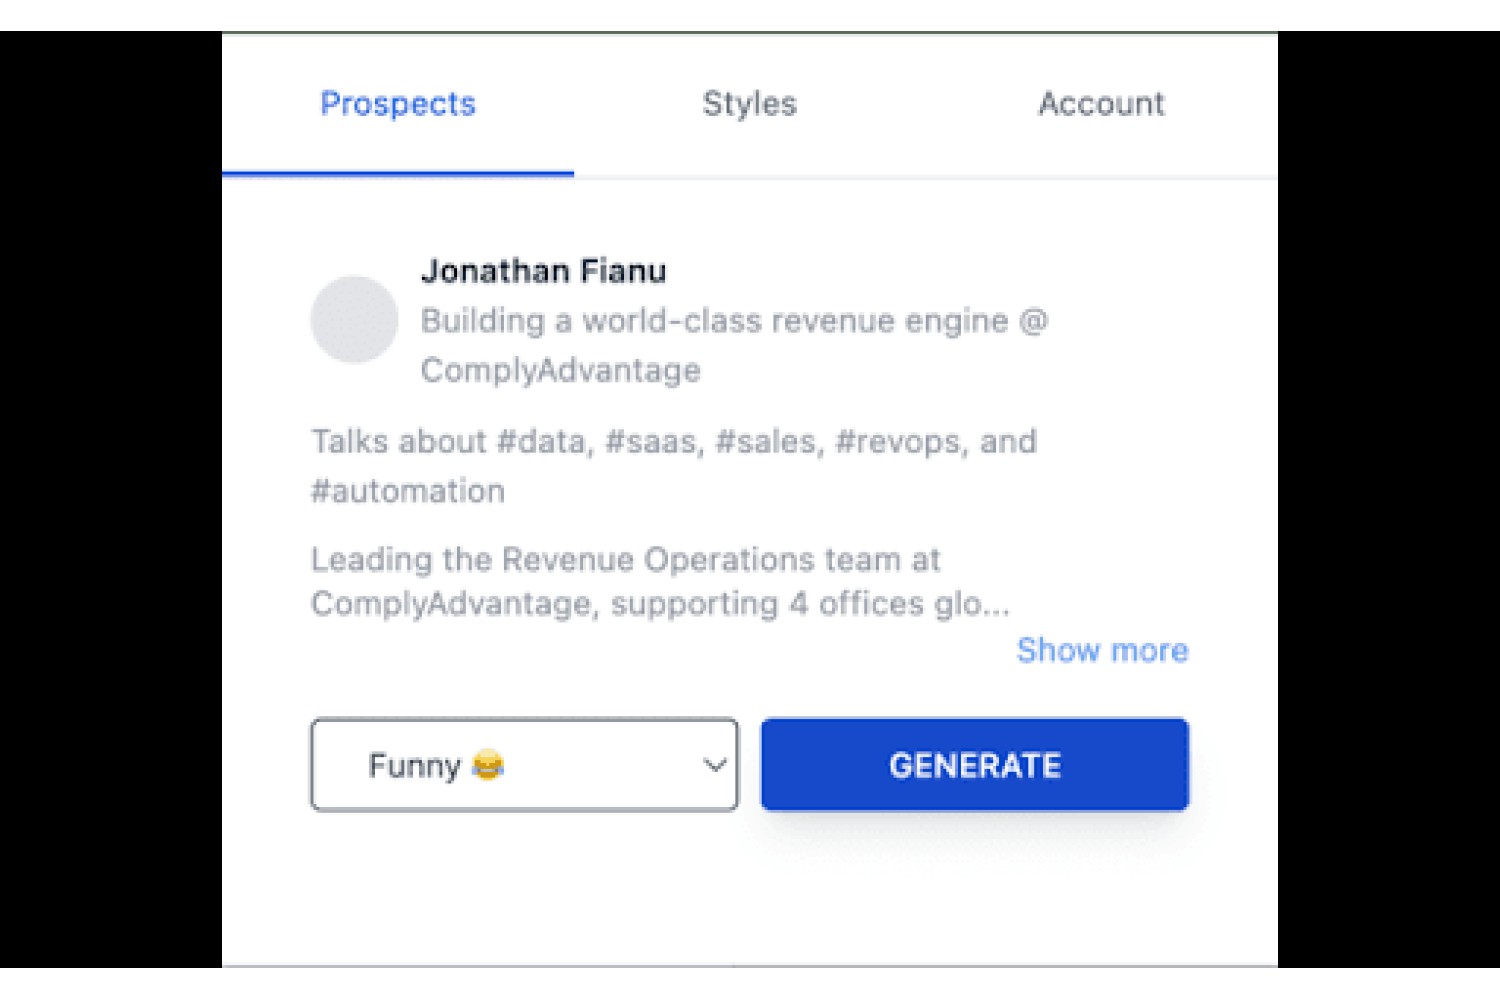Show more of the prospect summary

coord(1102,650)
